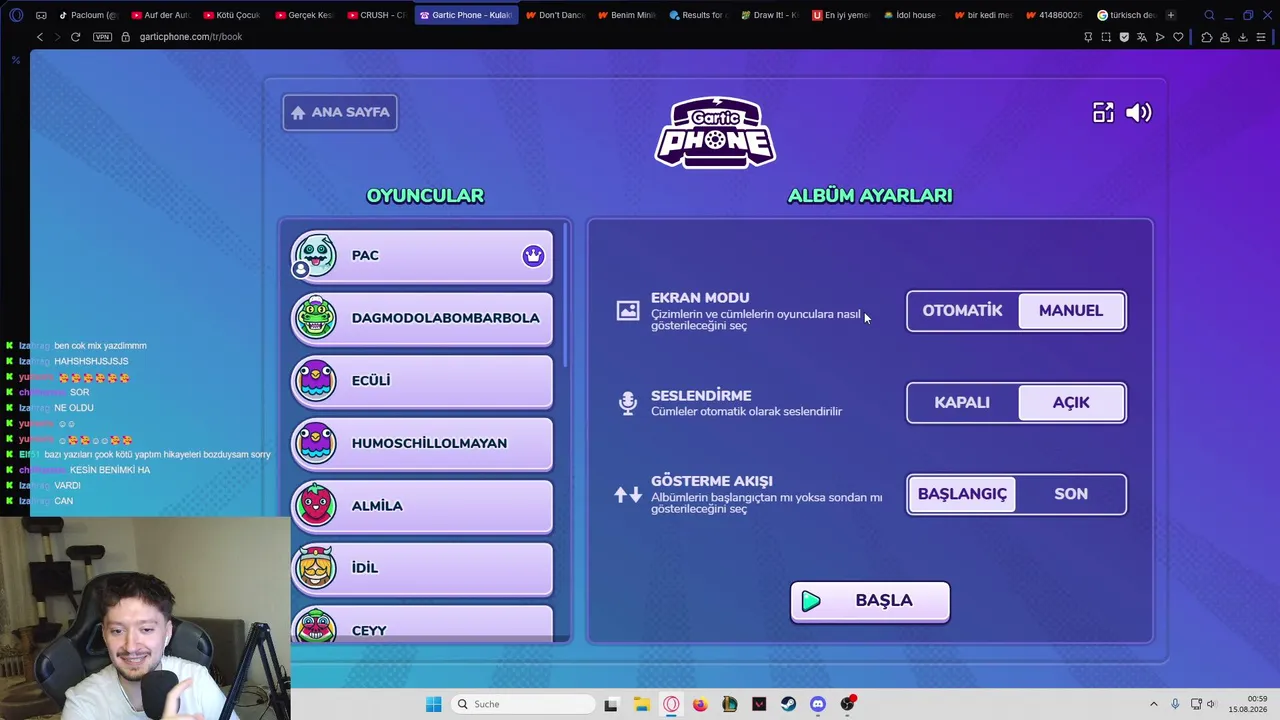Image resolution: width=1280 pixels, height=720 pixels.
Task: Select player İDİL in the list
Action: tap(422, 568)
